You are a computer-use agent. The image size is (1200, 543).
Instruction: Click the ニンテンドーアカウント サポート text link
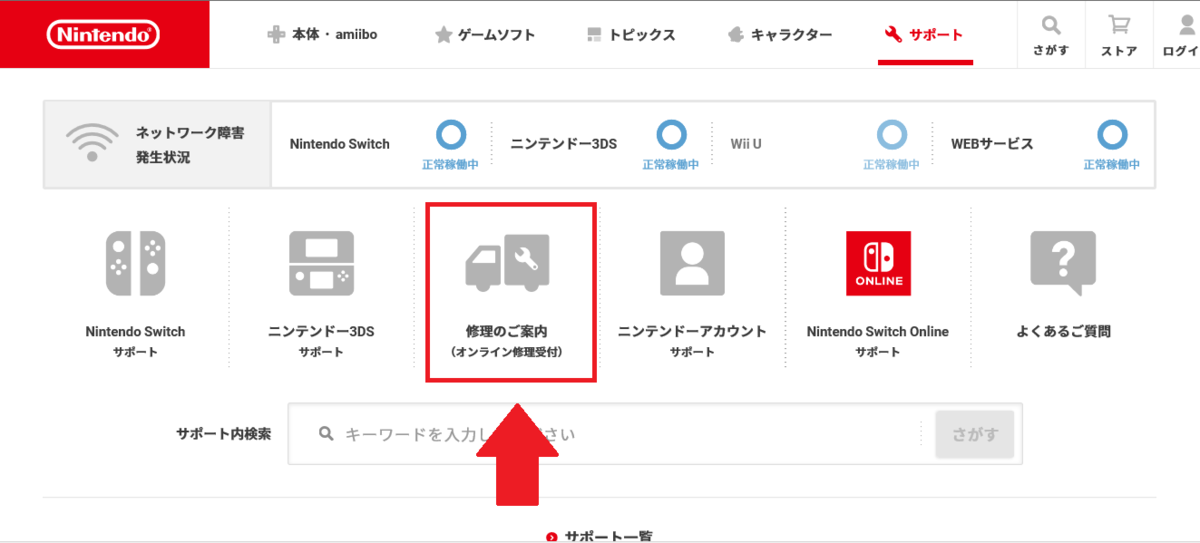coord(692,341)
